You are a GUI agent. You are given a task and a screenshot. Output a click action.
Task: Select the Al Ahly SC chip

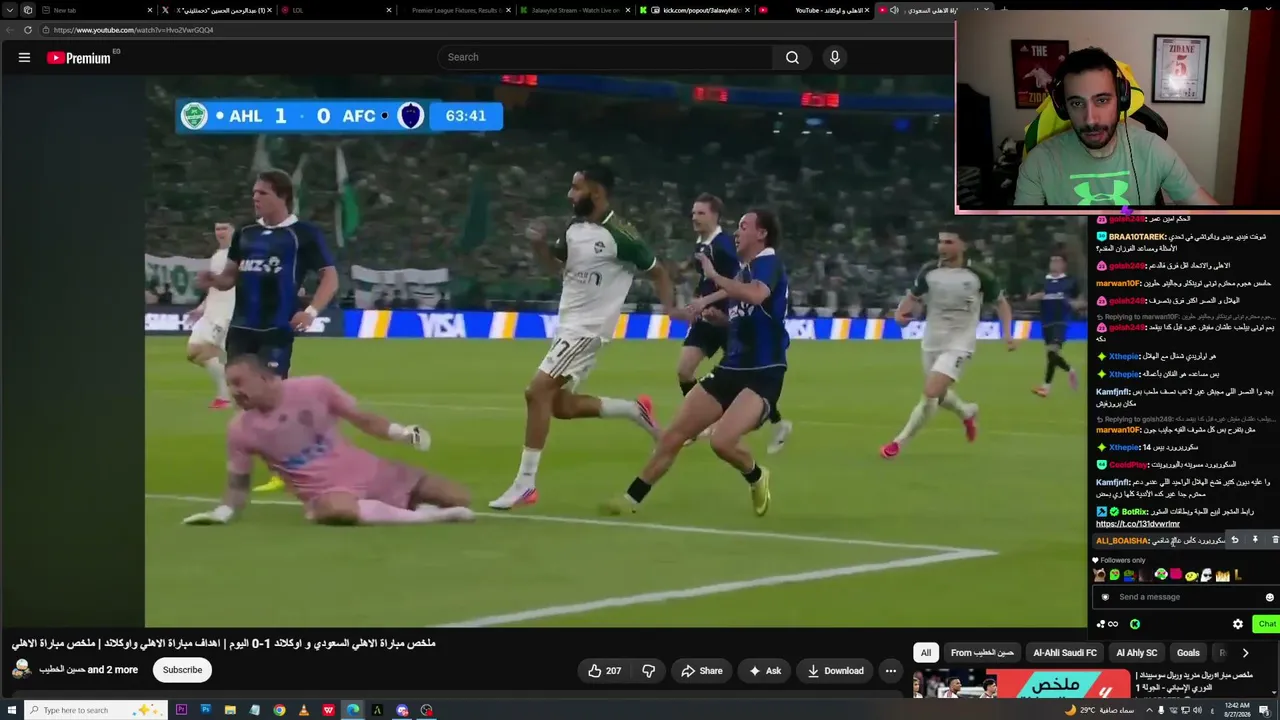pos(1136,653)
